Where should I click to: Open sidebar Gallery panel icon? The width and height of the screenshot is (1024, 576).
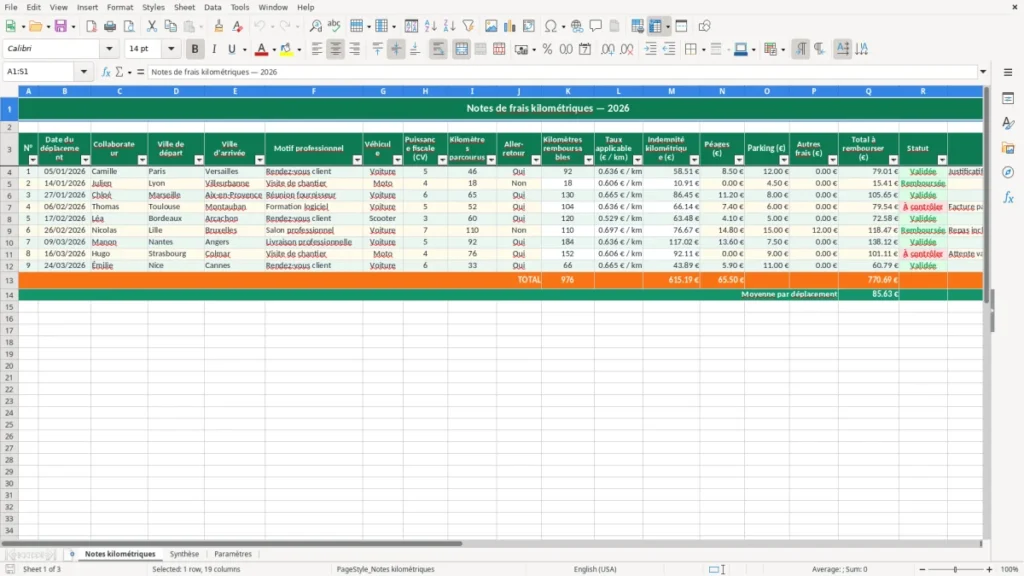[1008, 148]
